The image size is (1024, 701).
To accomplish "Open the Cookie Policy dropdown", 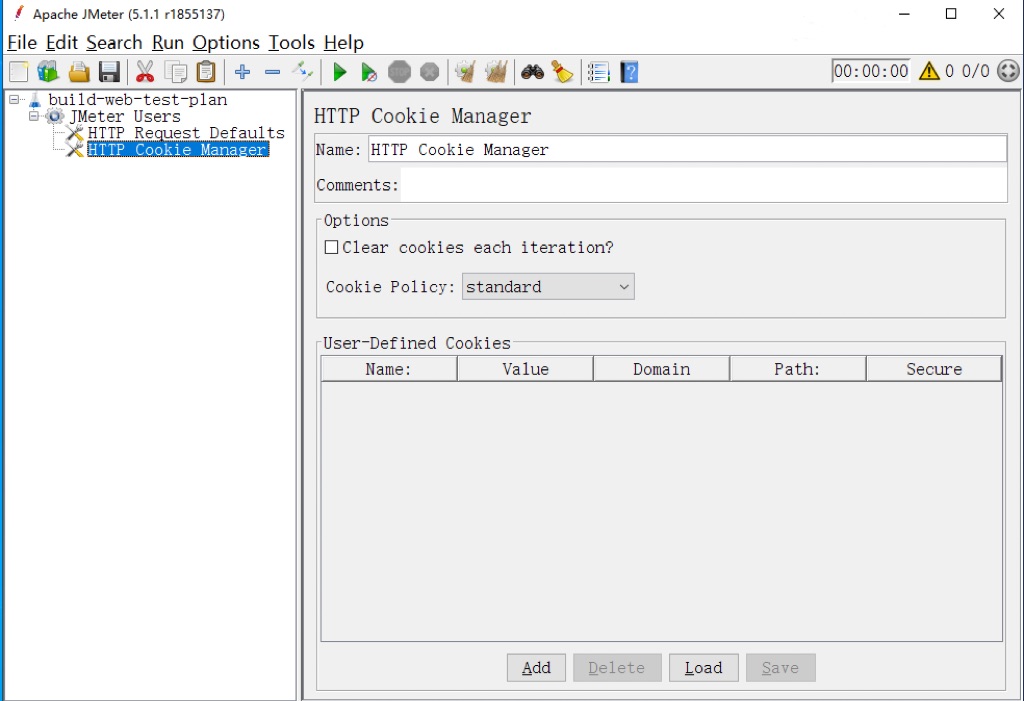I will 548,287.
